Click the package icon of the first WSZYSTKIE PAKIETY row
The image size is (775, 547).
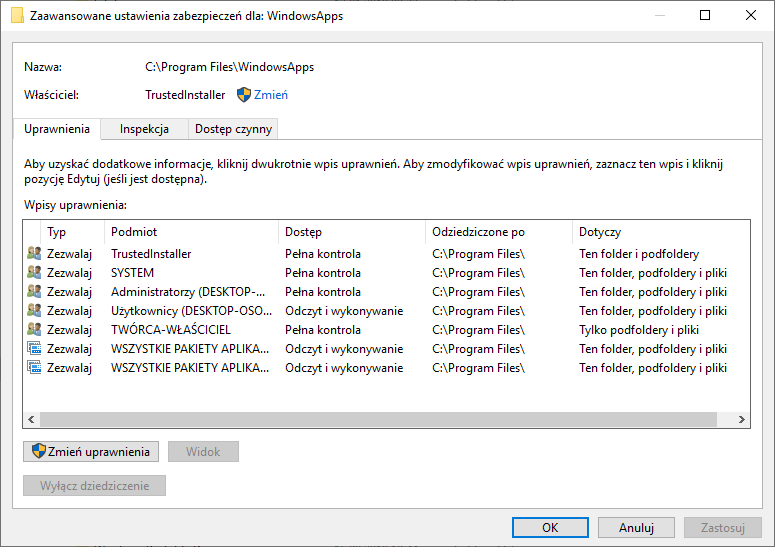pos(34,348)
